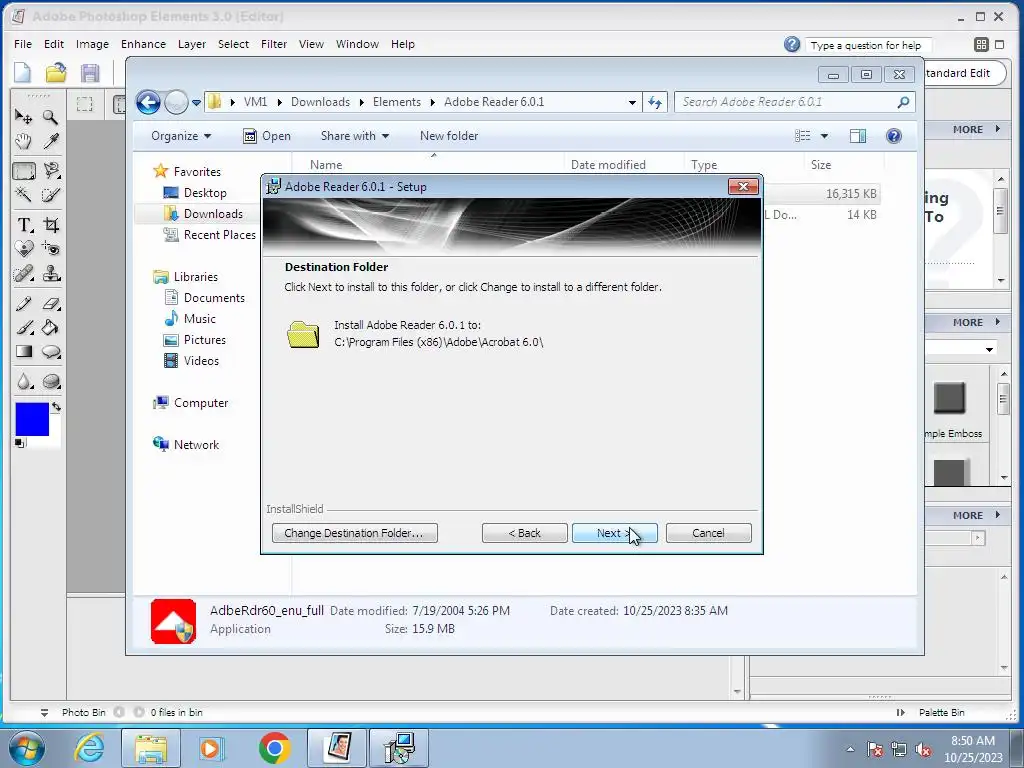Click the Simple Emboss style thumbnail
The height and width of the screenshot is (768, 1024).
(x=949, y=398)
